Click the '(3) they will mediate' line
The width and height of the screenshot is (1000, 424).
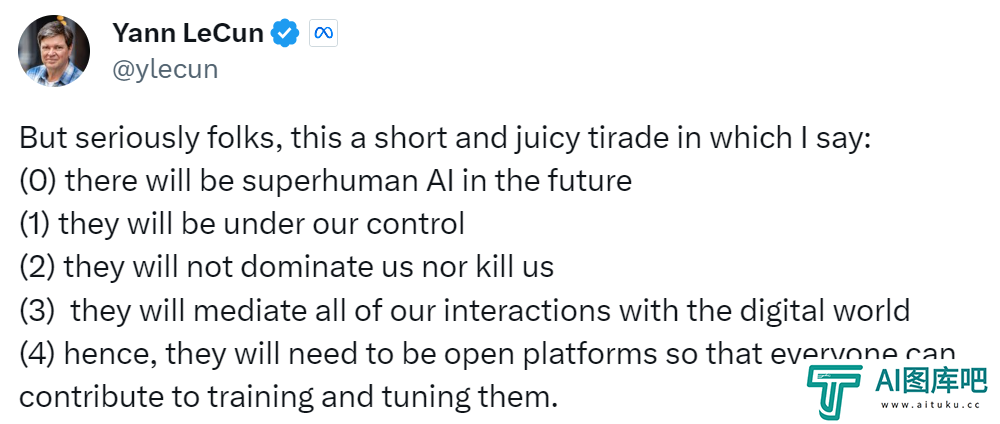click(465, 310)
